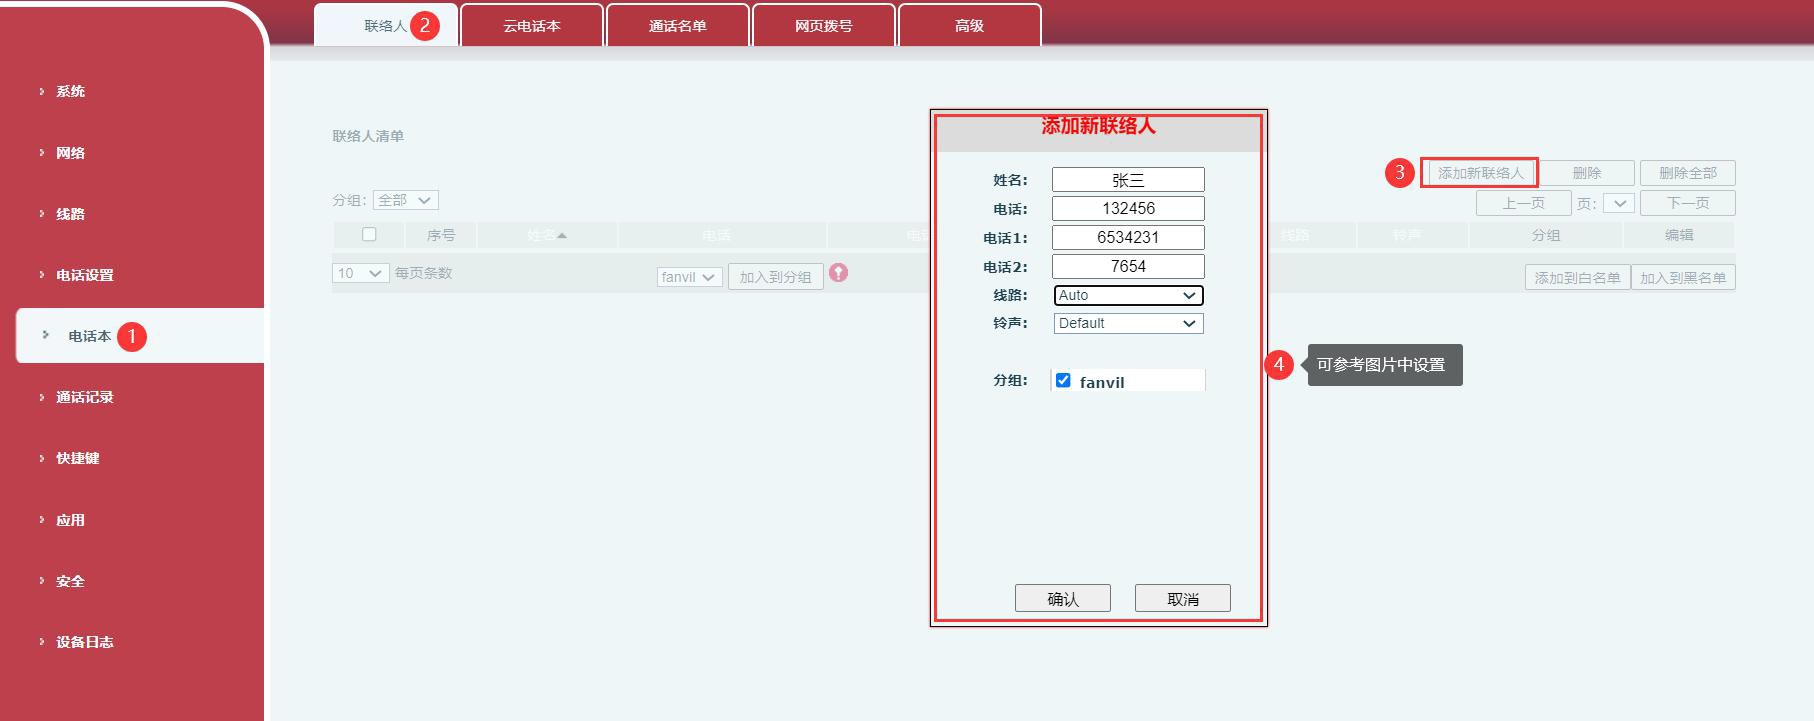
Task: Open the 每页条数 dropdown showing 10
Action: 360,273
